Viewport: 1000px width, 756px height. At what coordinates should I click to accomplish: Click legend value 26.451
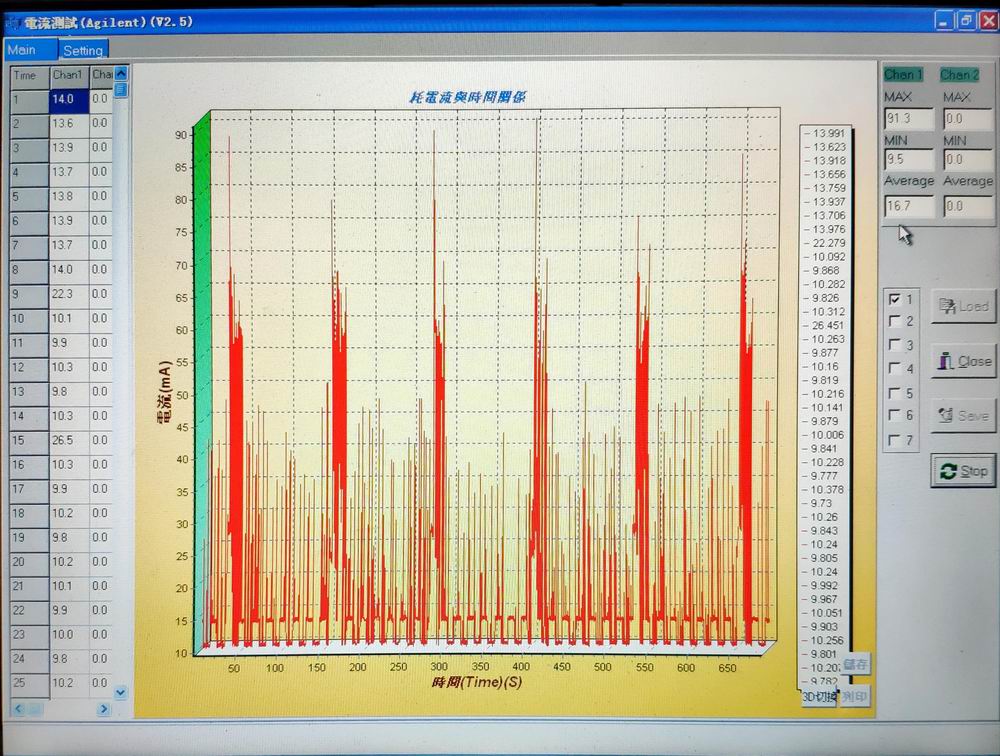[x=828, y=325]
